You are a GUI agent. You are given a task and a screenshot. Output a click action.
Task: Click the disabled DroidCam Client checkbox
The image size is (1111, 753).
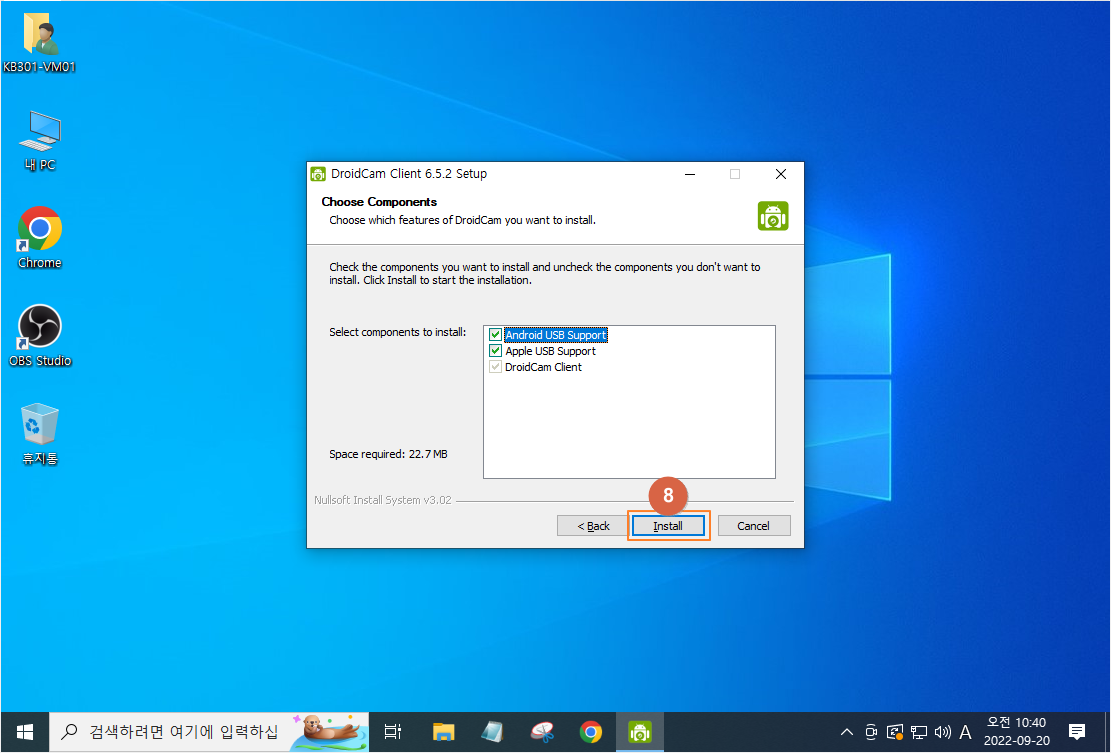[x=495, y=367]
